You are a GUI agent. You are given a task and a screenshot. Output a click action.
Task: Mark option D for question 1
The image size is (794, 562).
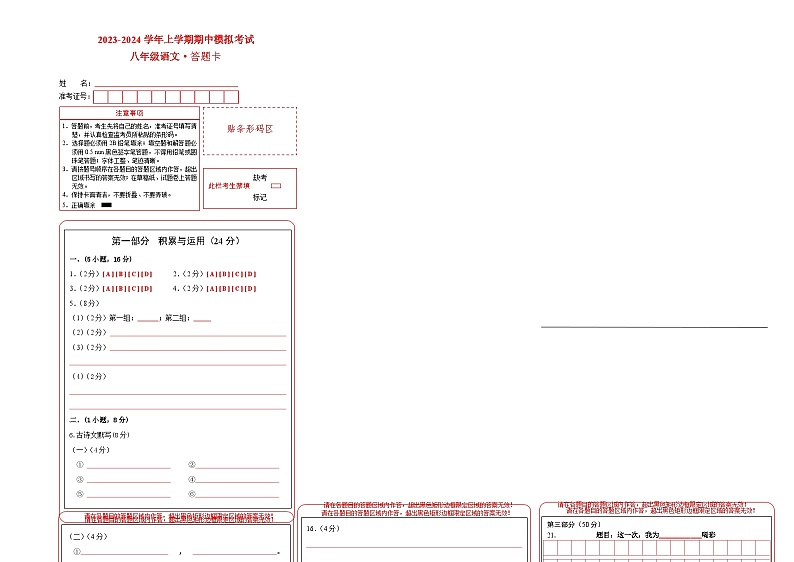146,274
